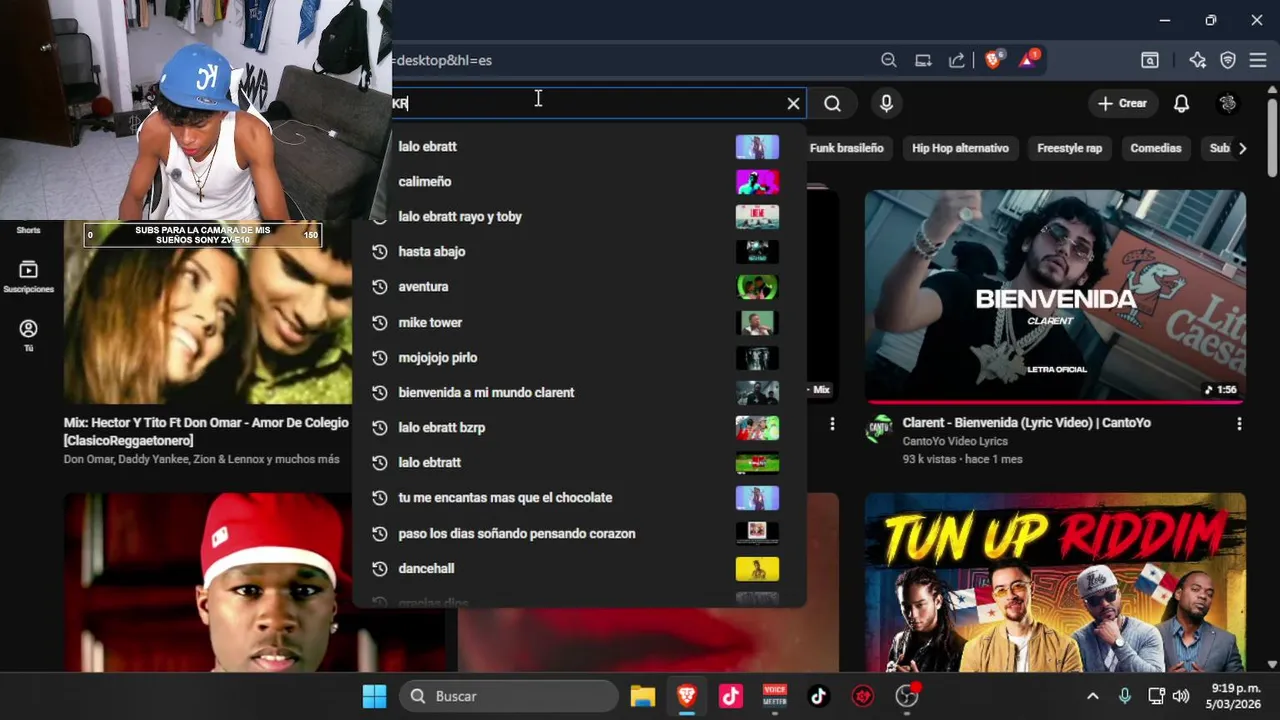Open the Windows Start menu
This screenshot has height=720, width=1280.
374,696
